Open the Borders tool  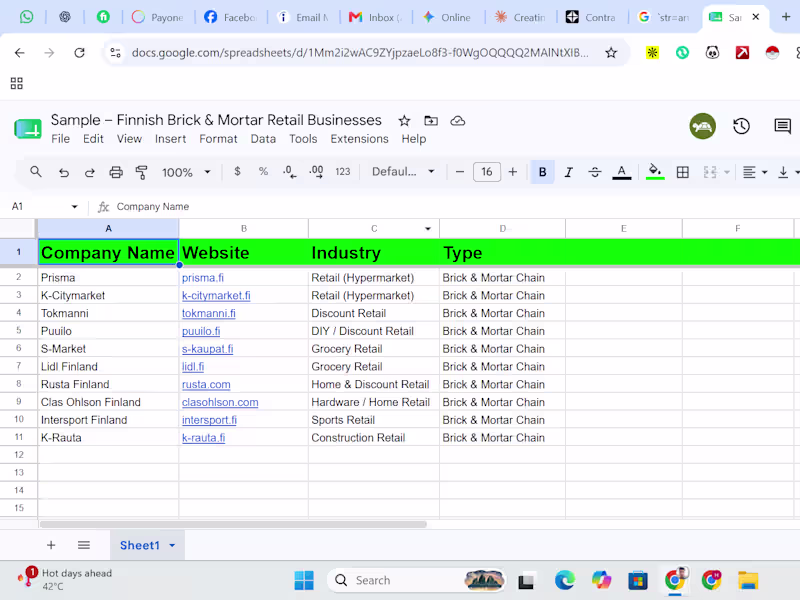[683, 172]
